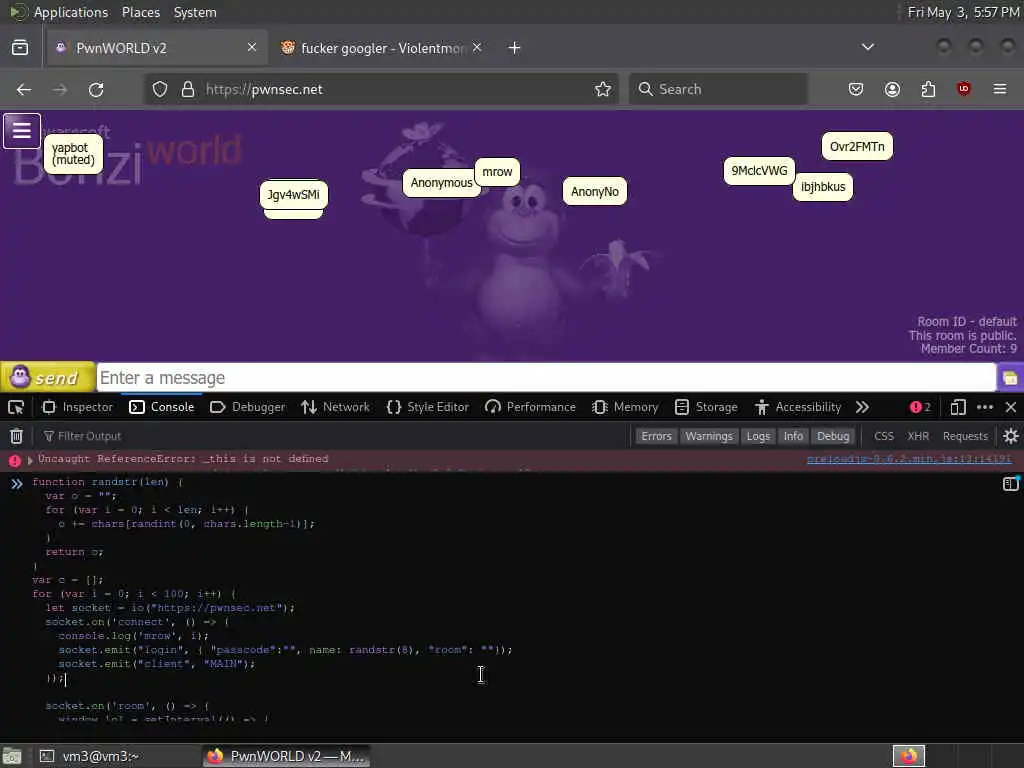Image resolution: width=1024 pixels, height=768 pixels.
Task: Switch to the Debugger tab
Action: [x=248, y=408]
